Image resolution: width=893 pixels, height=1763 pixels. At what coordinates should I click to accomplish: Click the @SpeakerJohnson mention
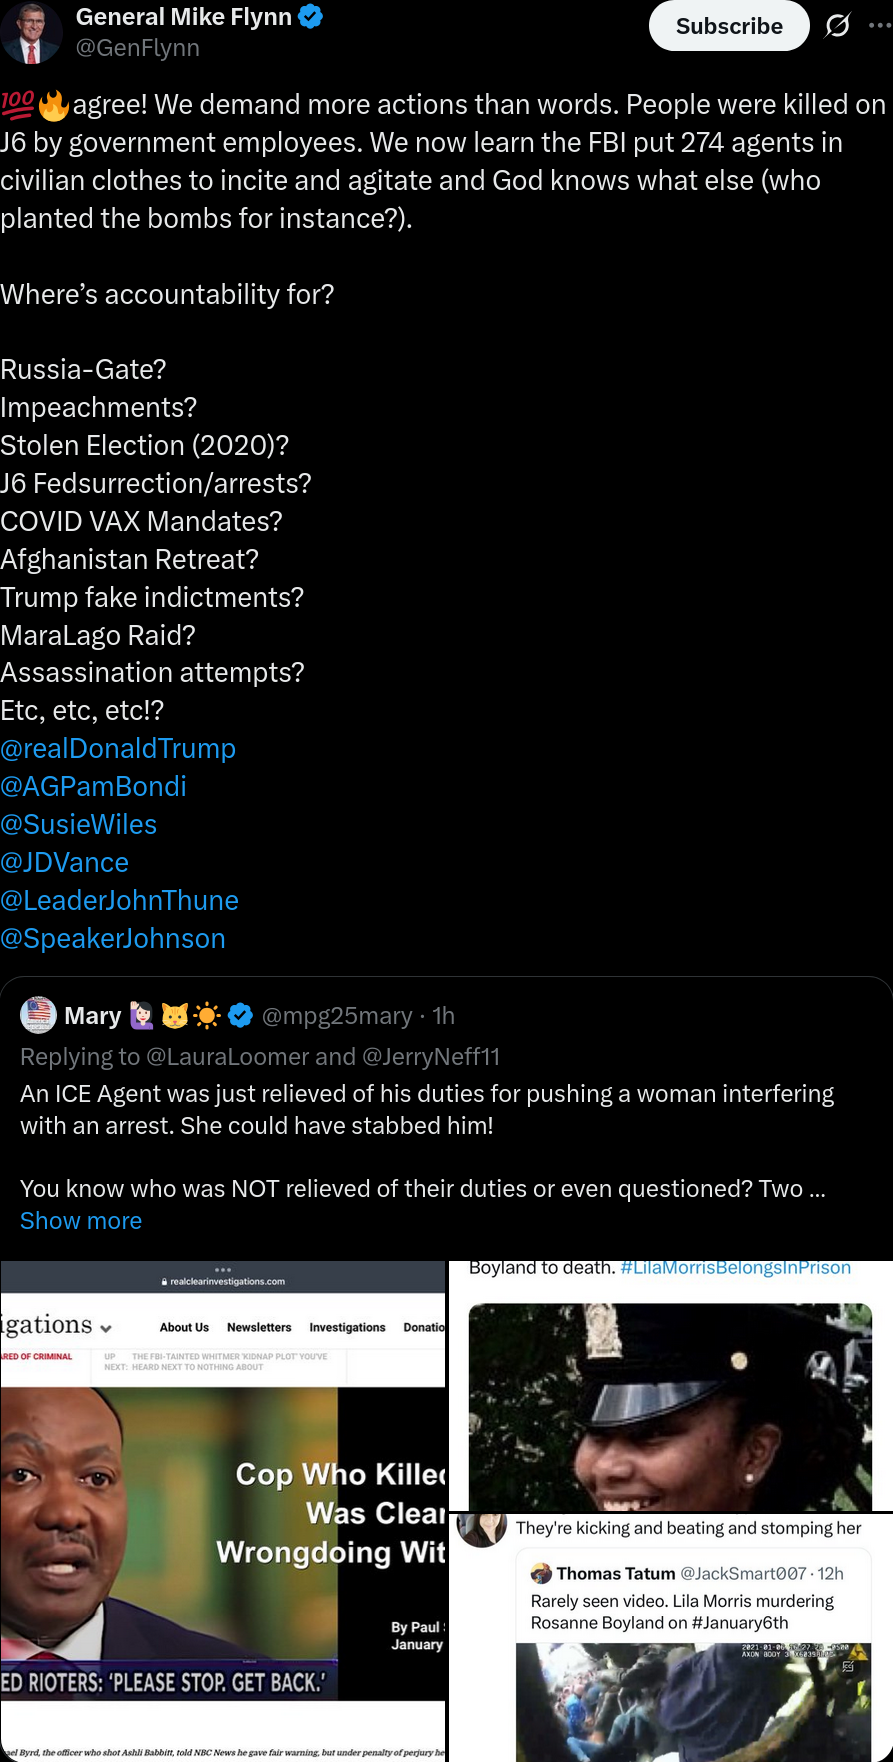point(113,939)
